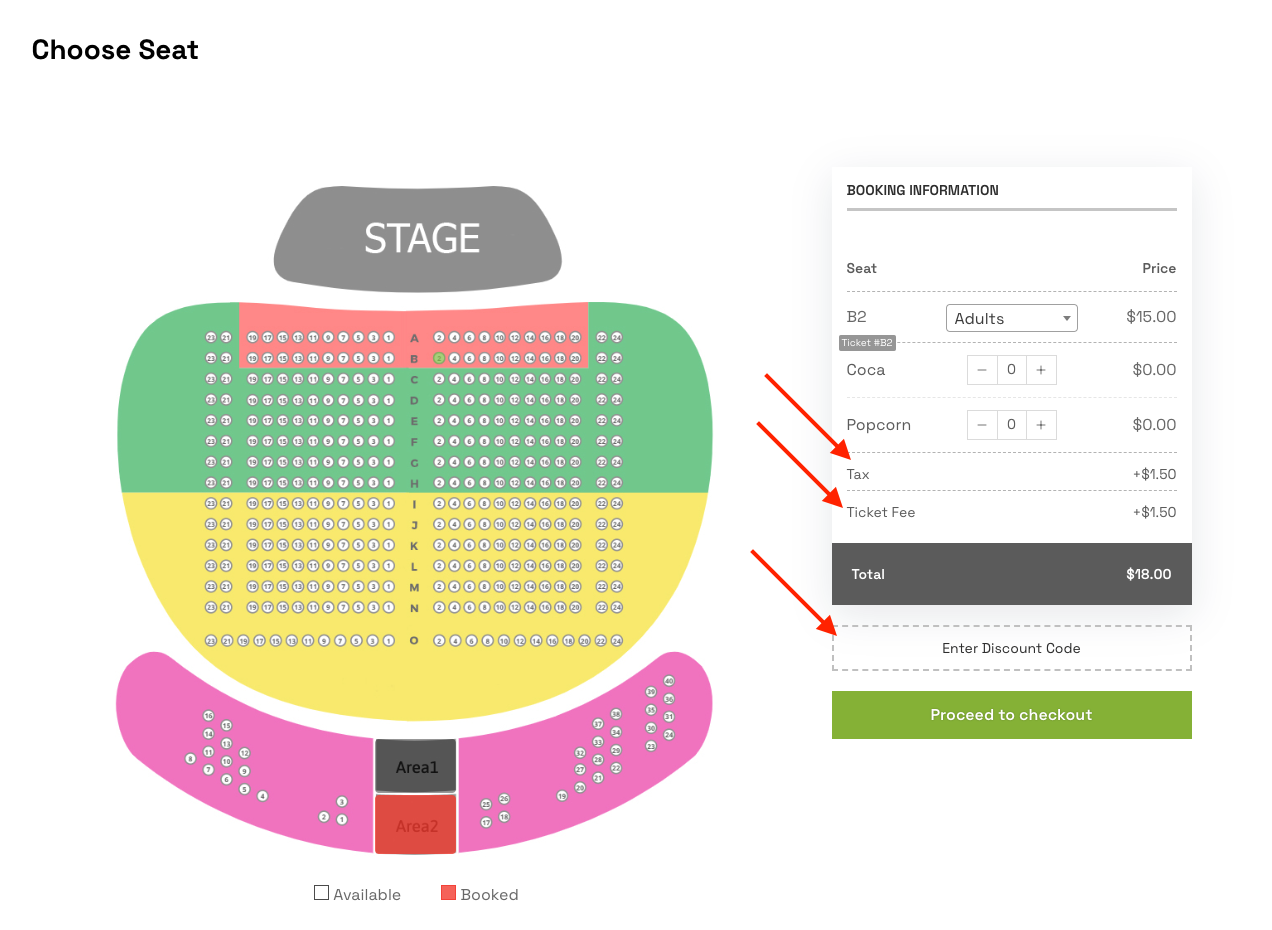Pick pink balcony seat 19
Image resolution: width=1272 pixels, height=930 pixels.
click(x=562, y=796)
